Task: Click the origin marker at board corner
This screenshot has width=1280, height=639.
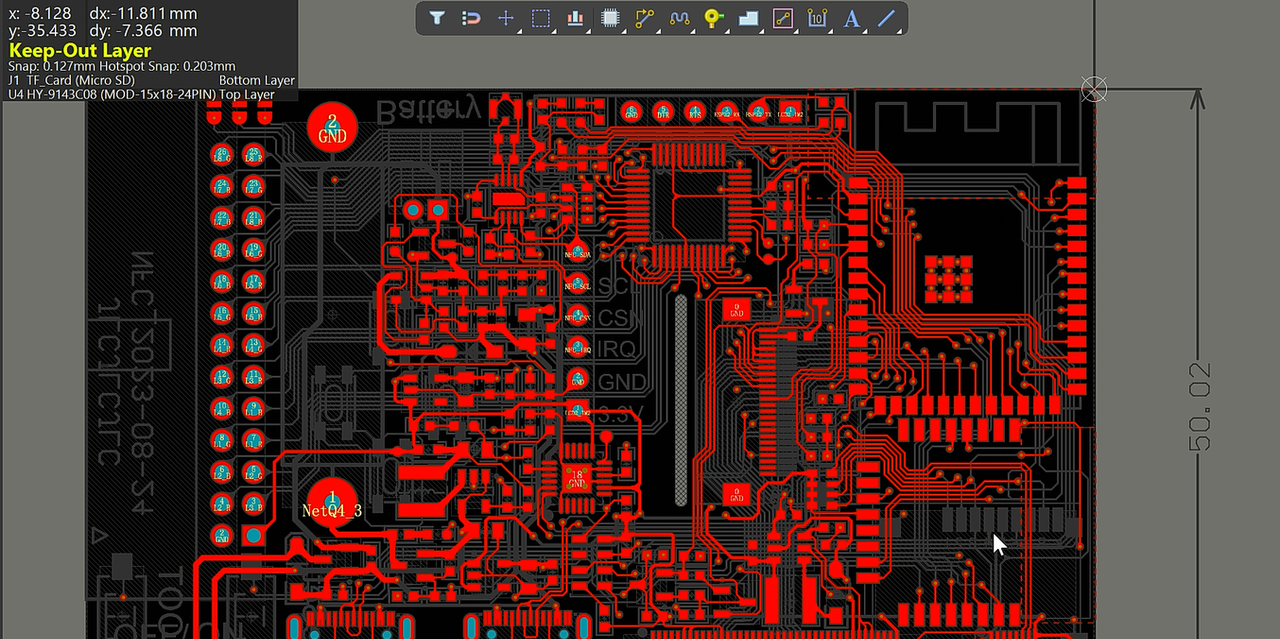Action: coord(1095,89)
